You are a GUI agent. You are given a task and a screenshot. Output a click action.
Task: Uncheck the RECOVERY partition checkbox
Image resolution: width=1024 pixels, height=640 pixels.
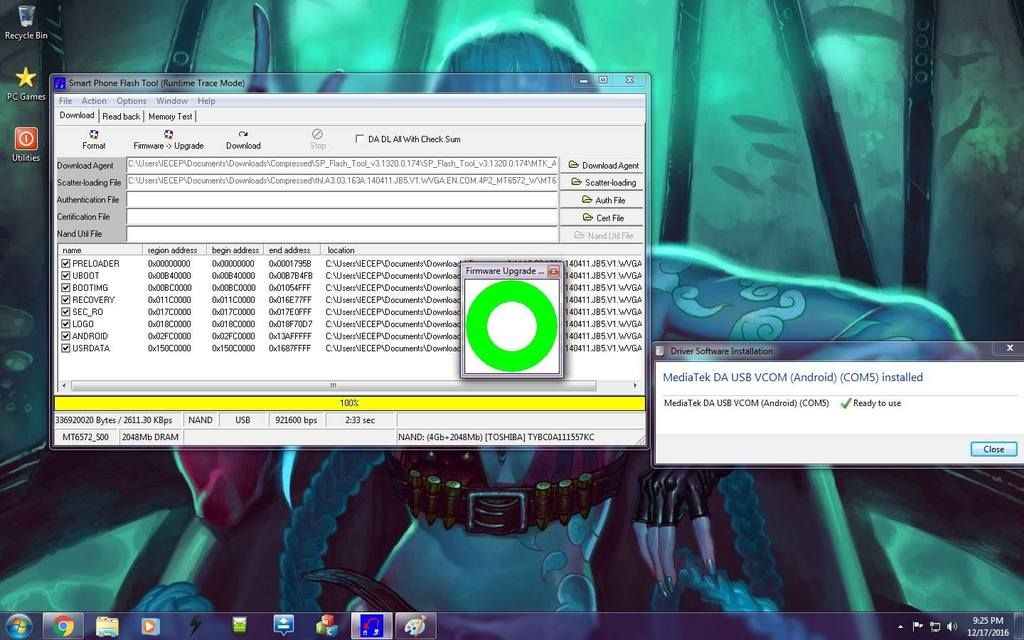click(66, 300)
